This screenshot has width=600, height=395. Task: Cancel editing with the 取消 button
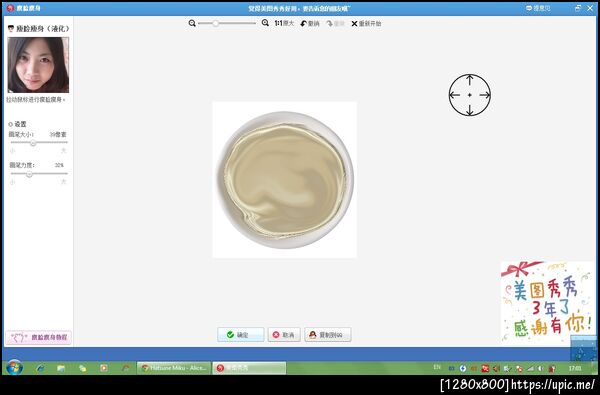click(284, 335)
